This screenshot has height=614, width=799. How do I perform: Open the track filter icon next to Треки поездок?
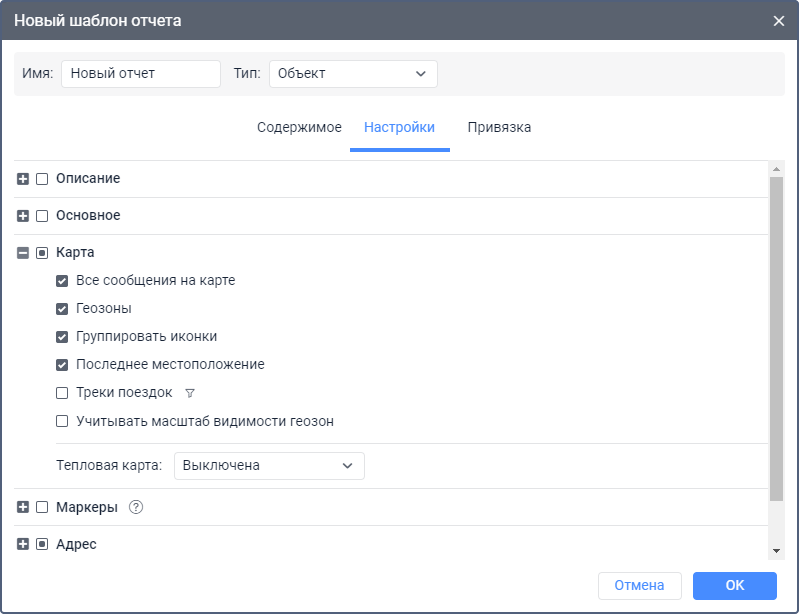click(x=190, y=393)
